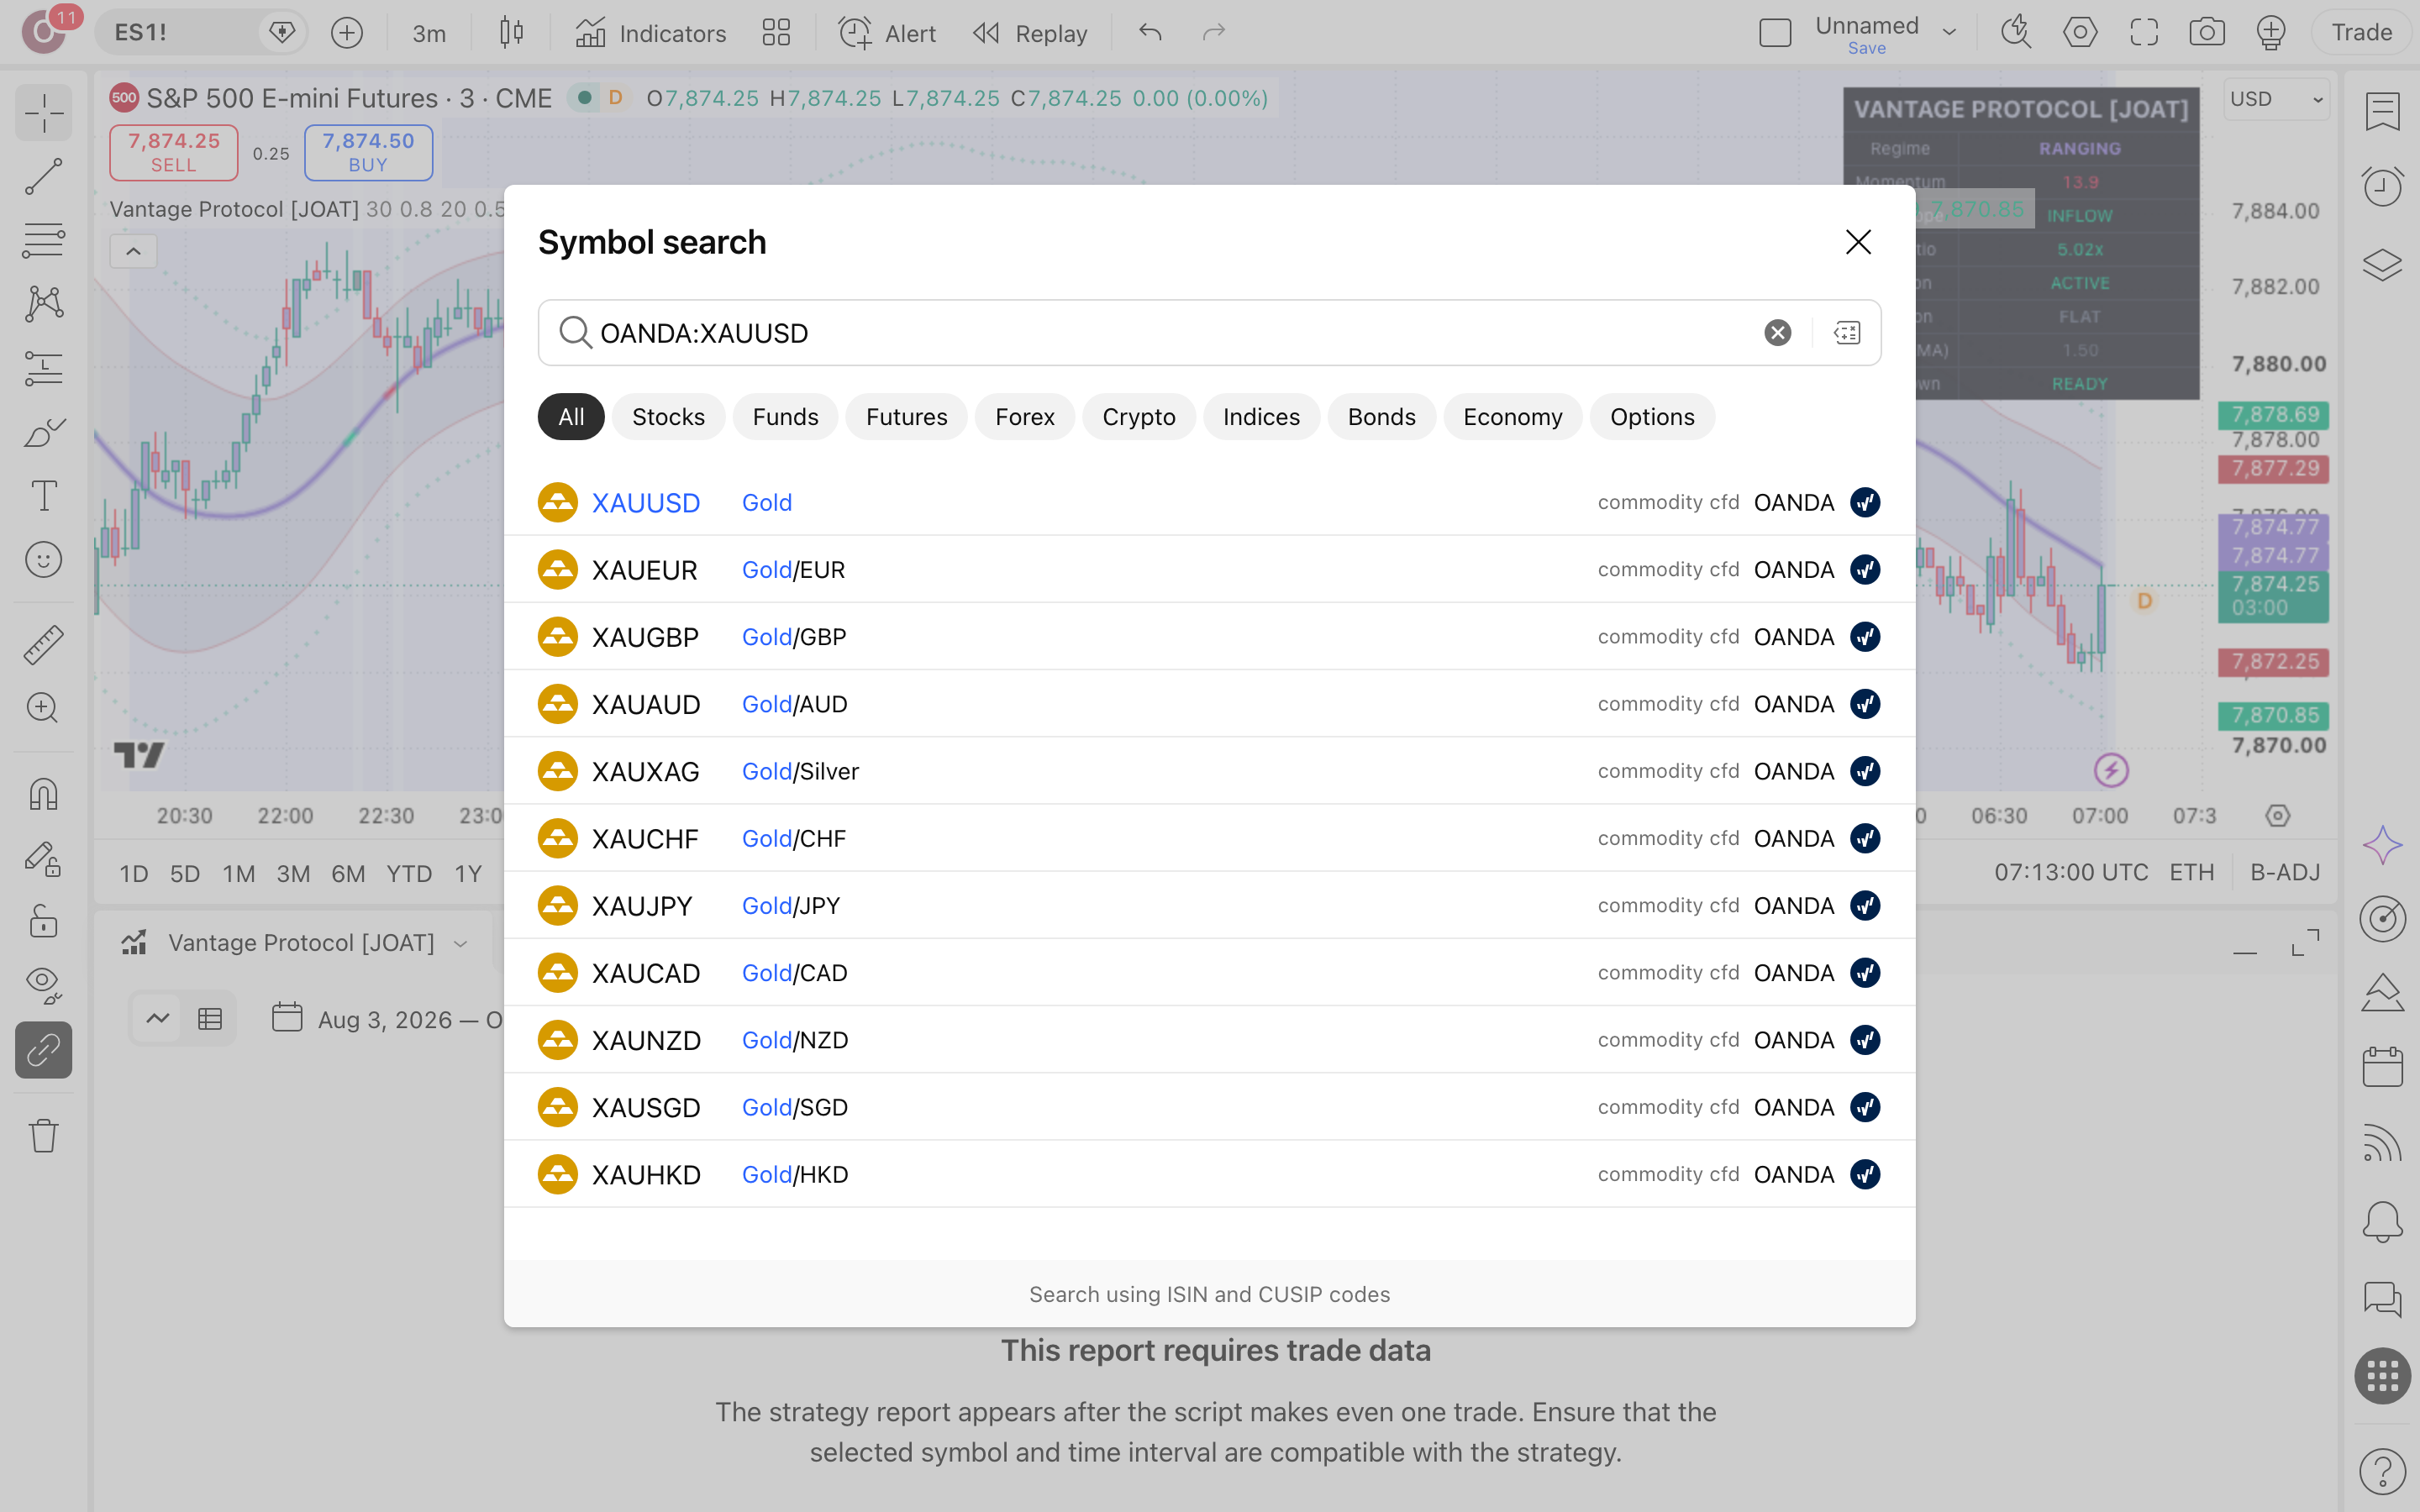Select the XAUJPY Gold/JPY result
Viewport: 2420px width, 1512px height.
pos(1209,906)
